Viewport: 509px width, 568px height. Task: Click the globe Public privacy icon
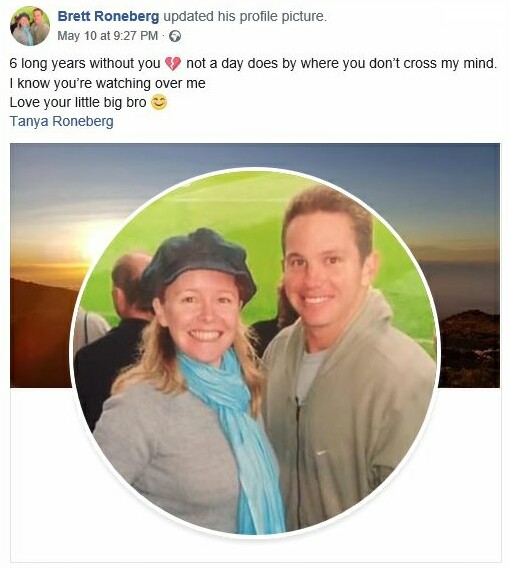point(175,36)
